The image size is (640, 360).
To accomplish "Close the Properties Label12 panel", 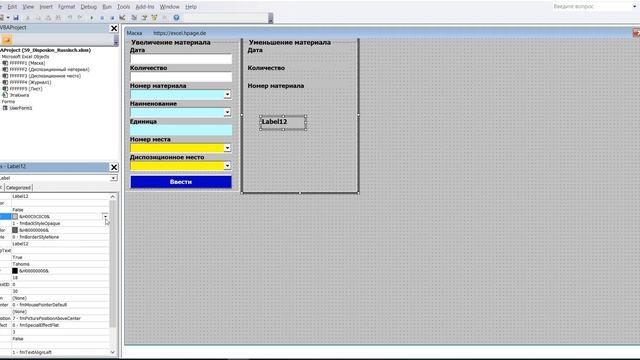I will tap(114, 167).
